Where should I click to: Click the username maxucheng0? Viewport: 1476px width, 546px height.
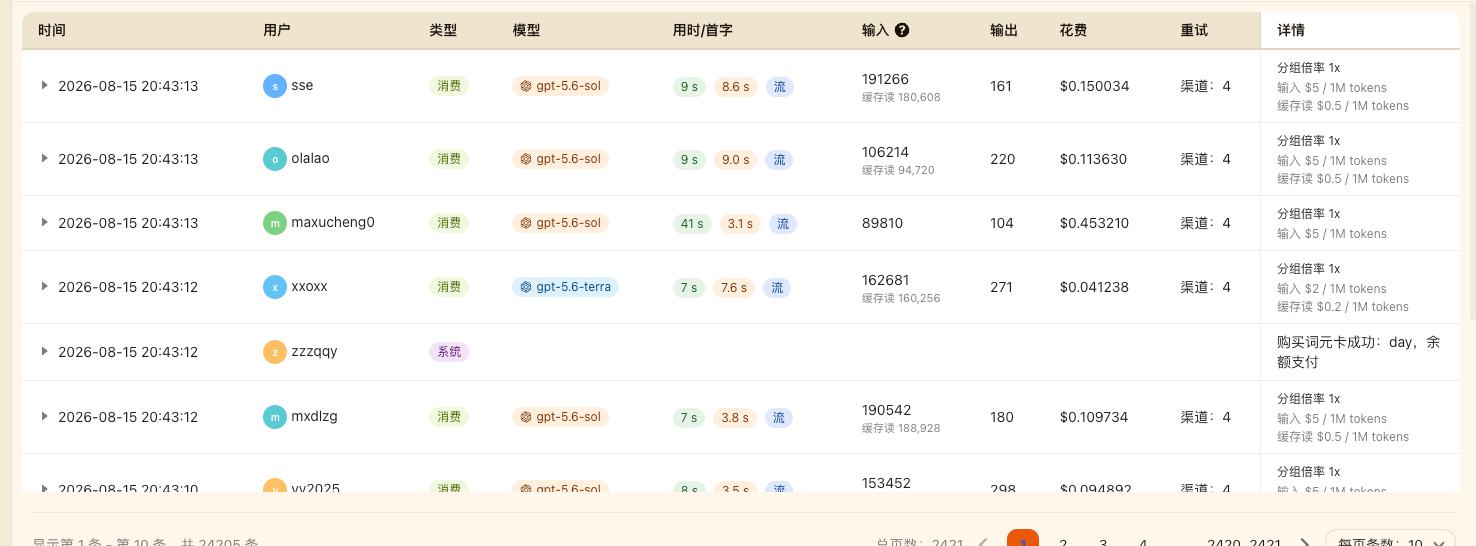tap(333, 222)
